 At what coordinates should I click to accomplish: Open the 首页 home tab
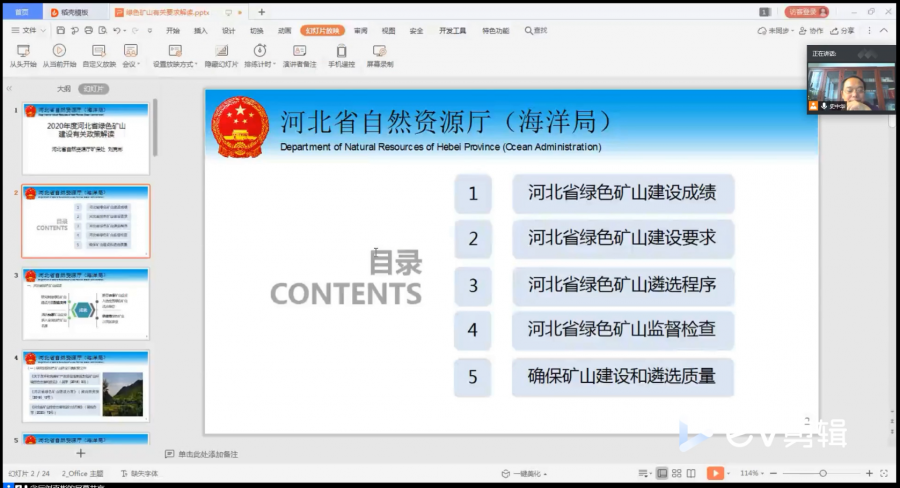point(22,11)
